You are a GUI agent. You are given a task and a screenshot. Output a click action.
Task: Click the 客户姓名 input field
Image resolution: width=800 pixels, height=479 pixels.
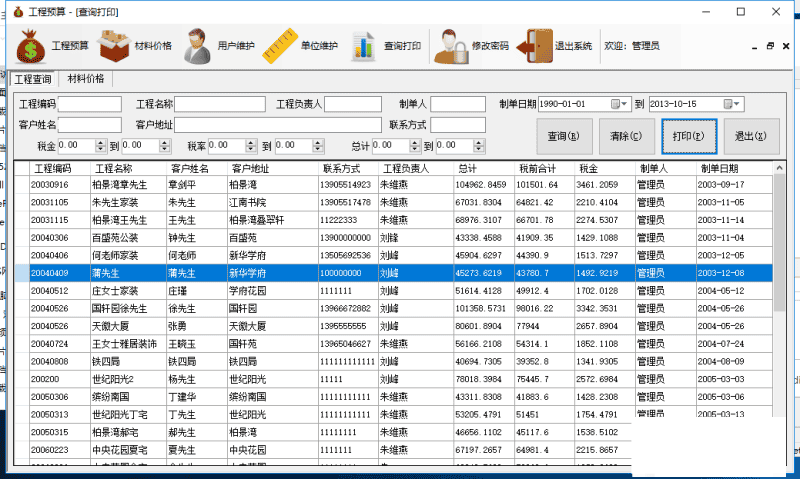[x=90, y=125]
